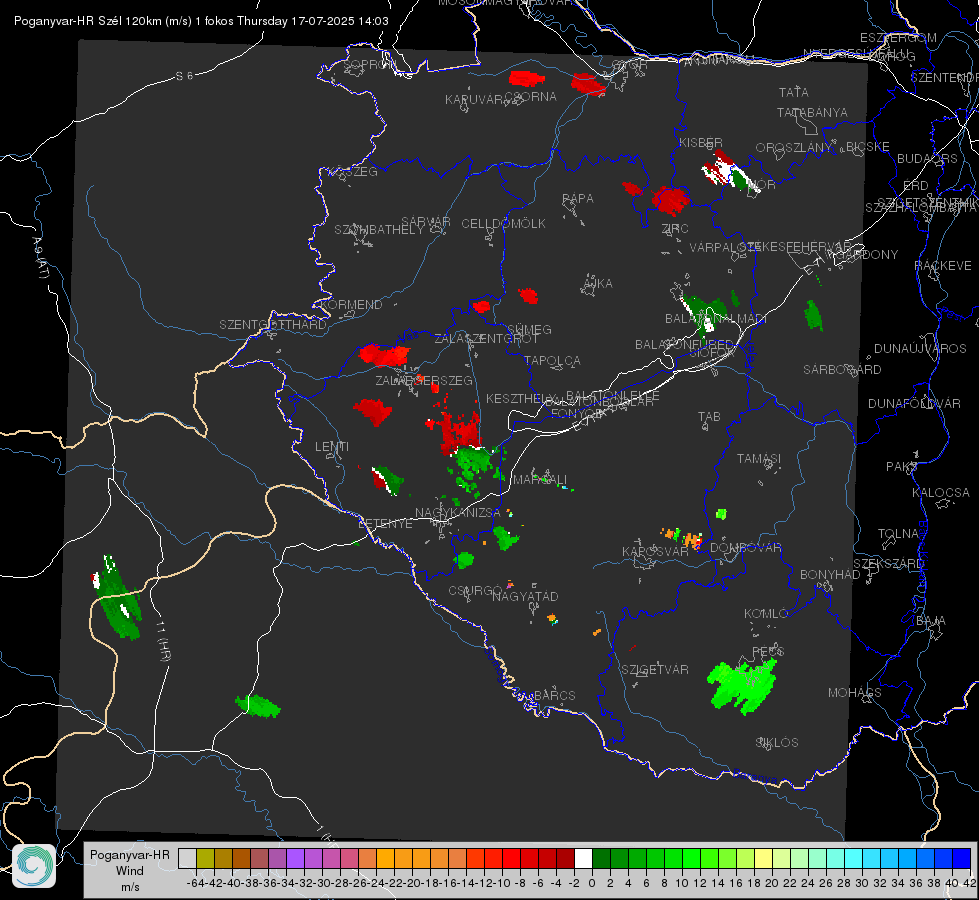Viewport: 979px width, 900px height.
Task: Click the 'Poganyvar-HR Wind m/s' legend label
Action: point(130,871)
